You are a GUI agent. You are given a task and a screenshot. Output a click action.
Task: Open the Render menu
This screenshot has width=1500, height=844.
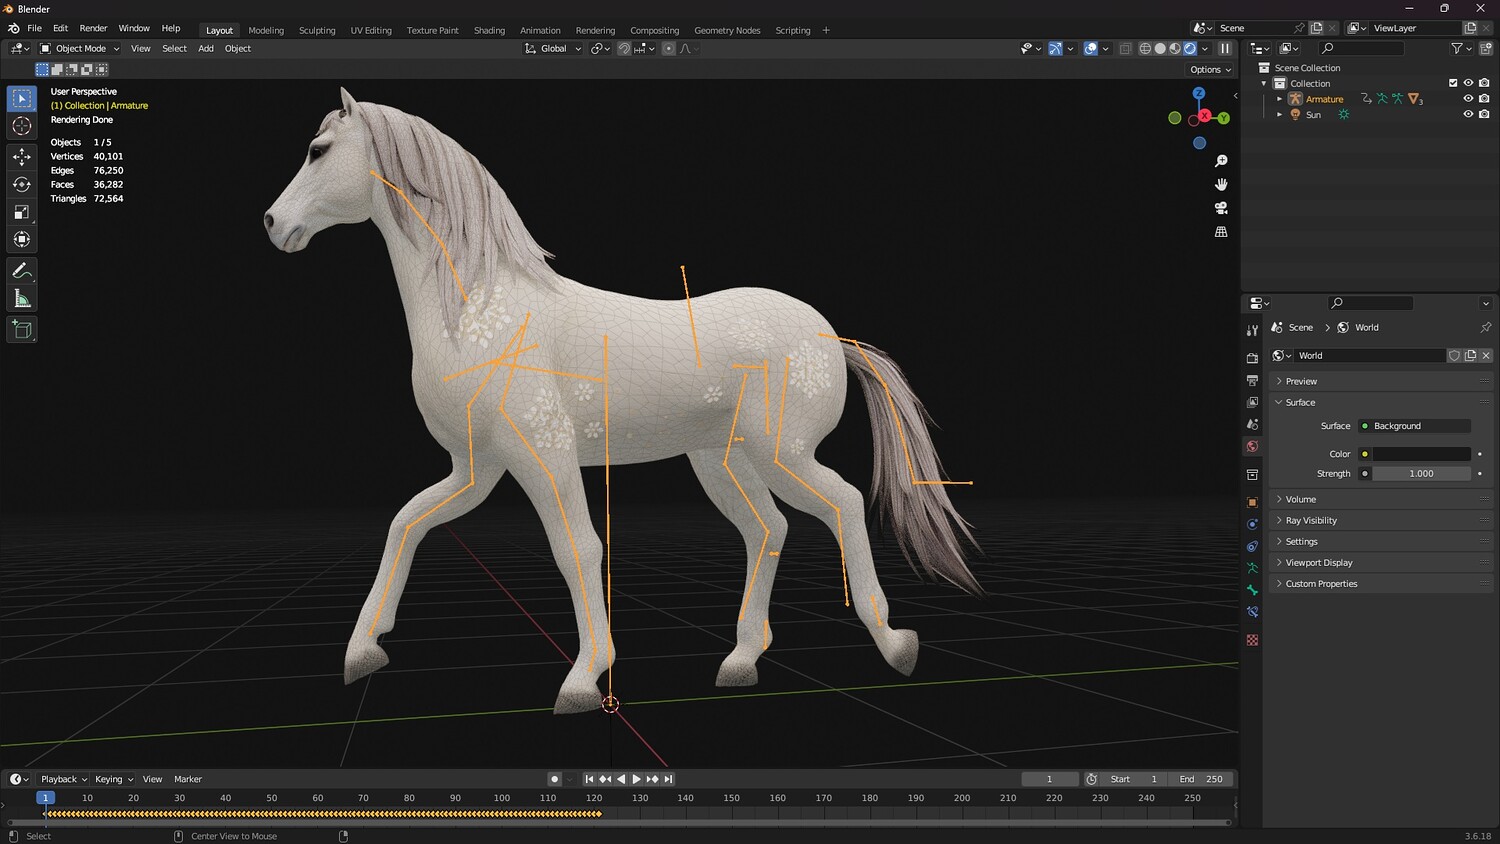click(93, 28)
